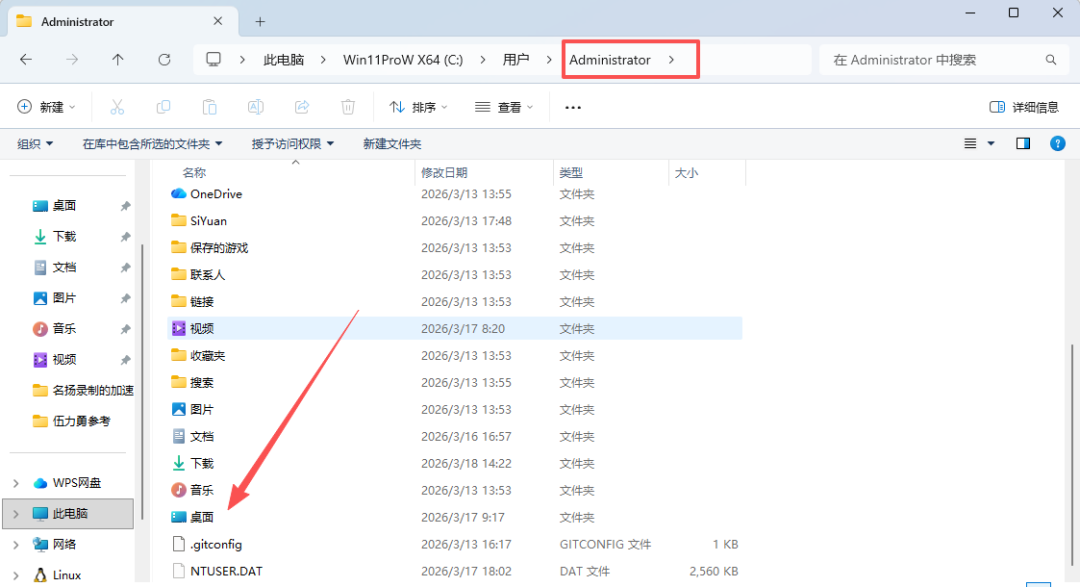Click the paste clipboard icon
This screenshot has width=1080, height=587.
tap(209, 107)
